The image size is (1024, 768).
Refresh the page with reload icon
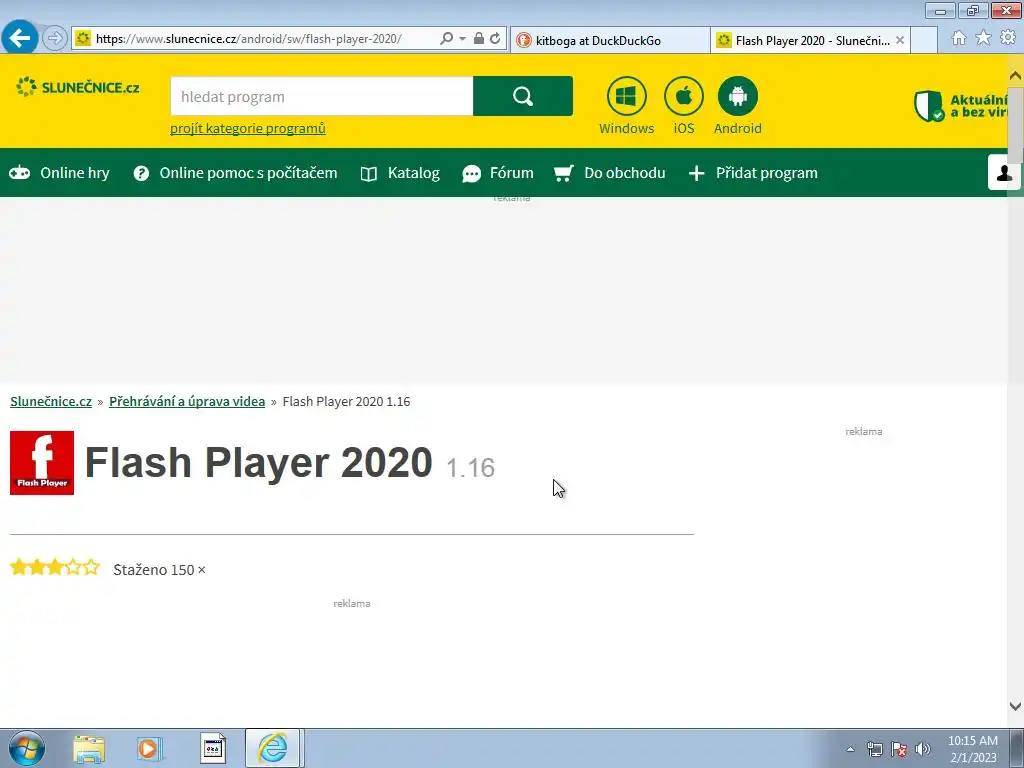coord(496,39)
